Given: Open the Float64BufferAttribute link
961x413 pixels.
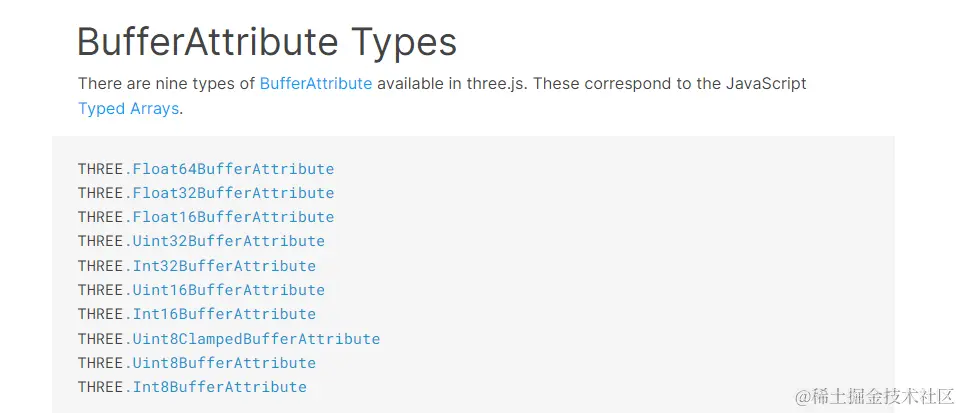Looking at the screenshot, I should tap(233, 169).
